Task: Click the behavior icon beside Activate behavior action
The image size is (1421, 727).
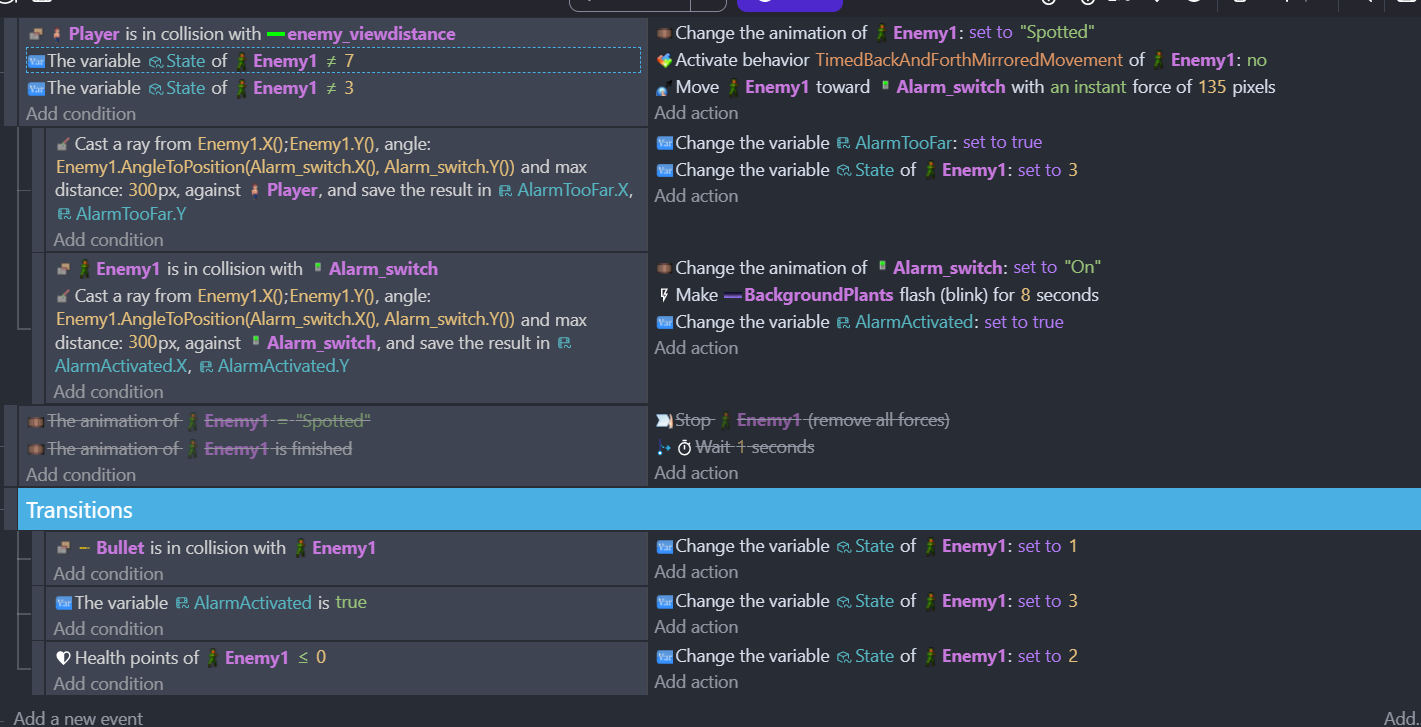Action: (x=664, y=60)
